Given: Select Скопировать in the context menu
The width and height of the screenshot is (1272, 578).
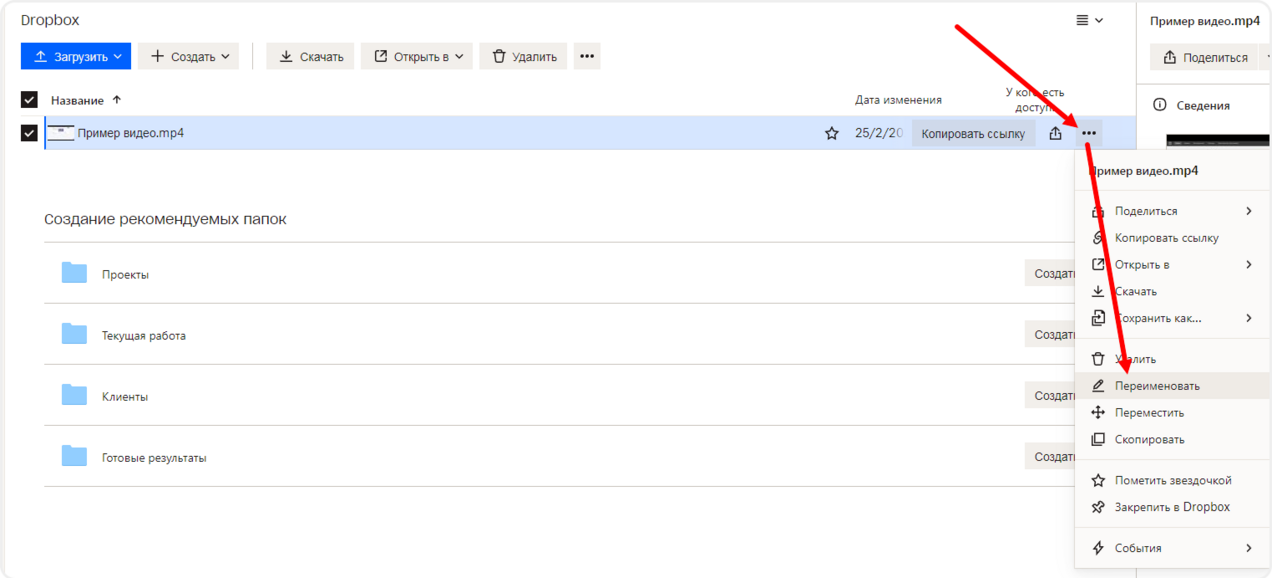Looking at the screenshot, I should [1172, 440].
